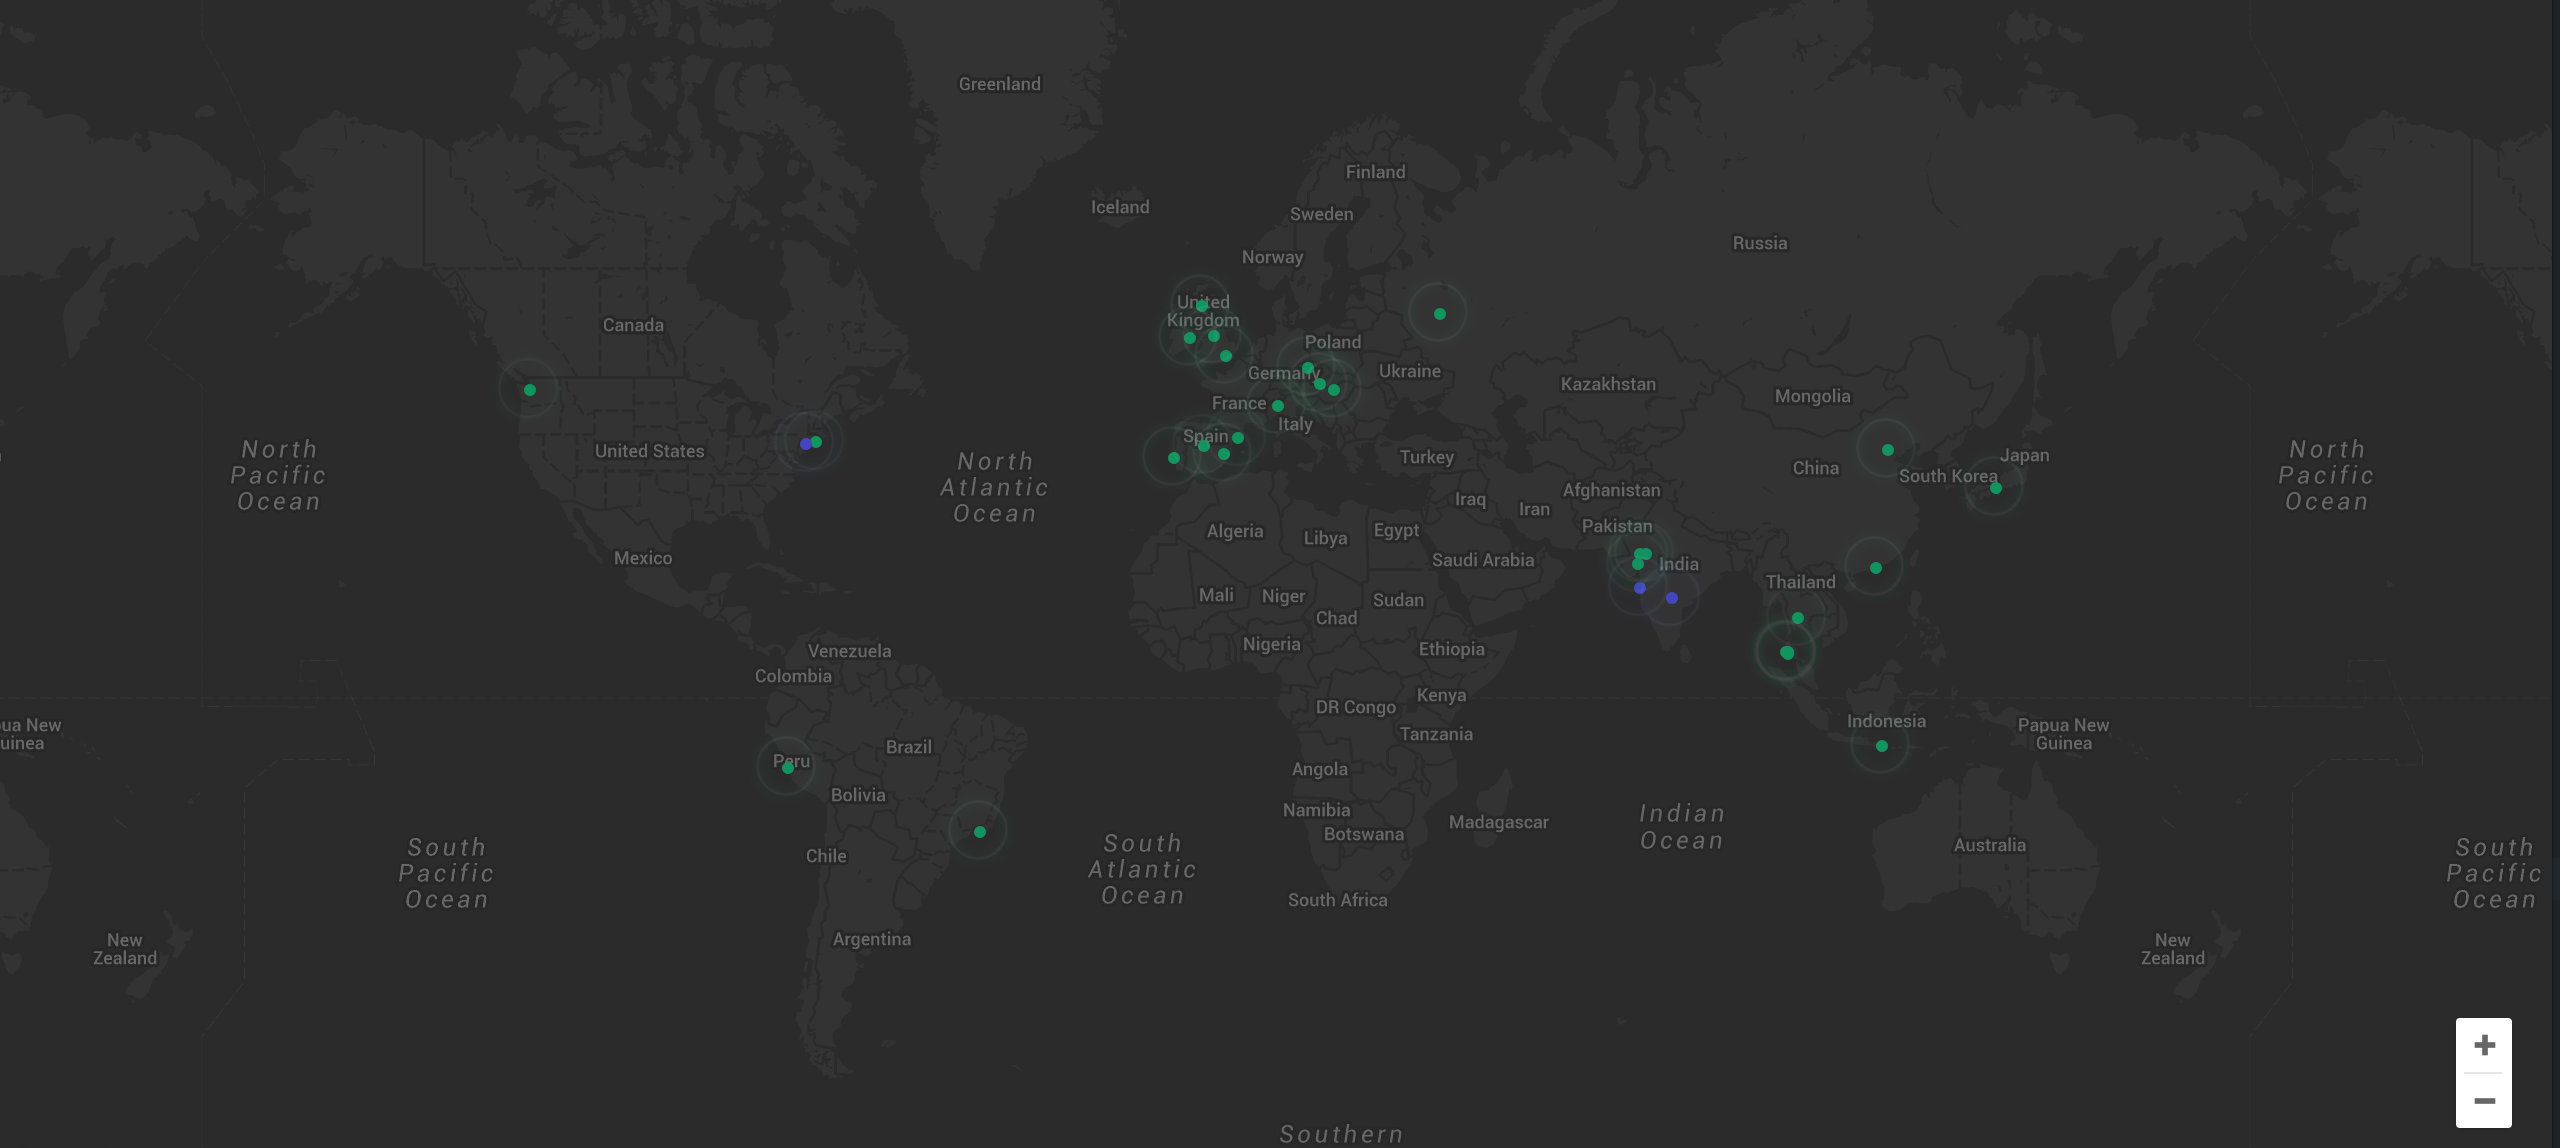Screen dimensions: 2560x1148
Task: Click green marker in southeastern Brazil
Action: 980,832
